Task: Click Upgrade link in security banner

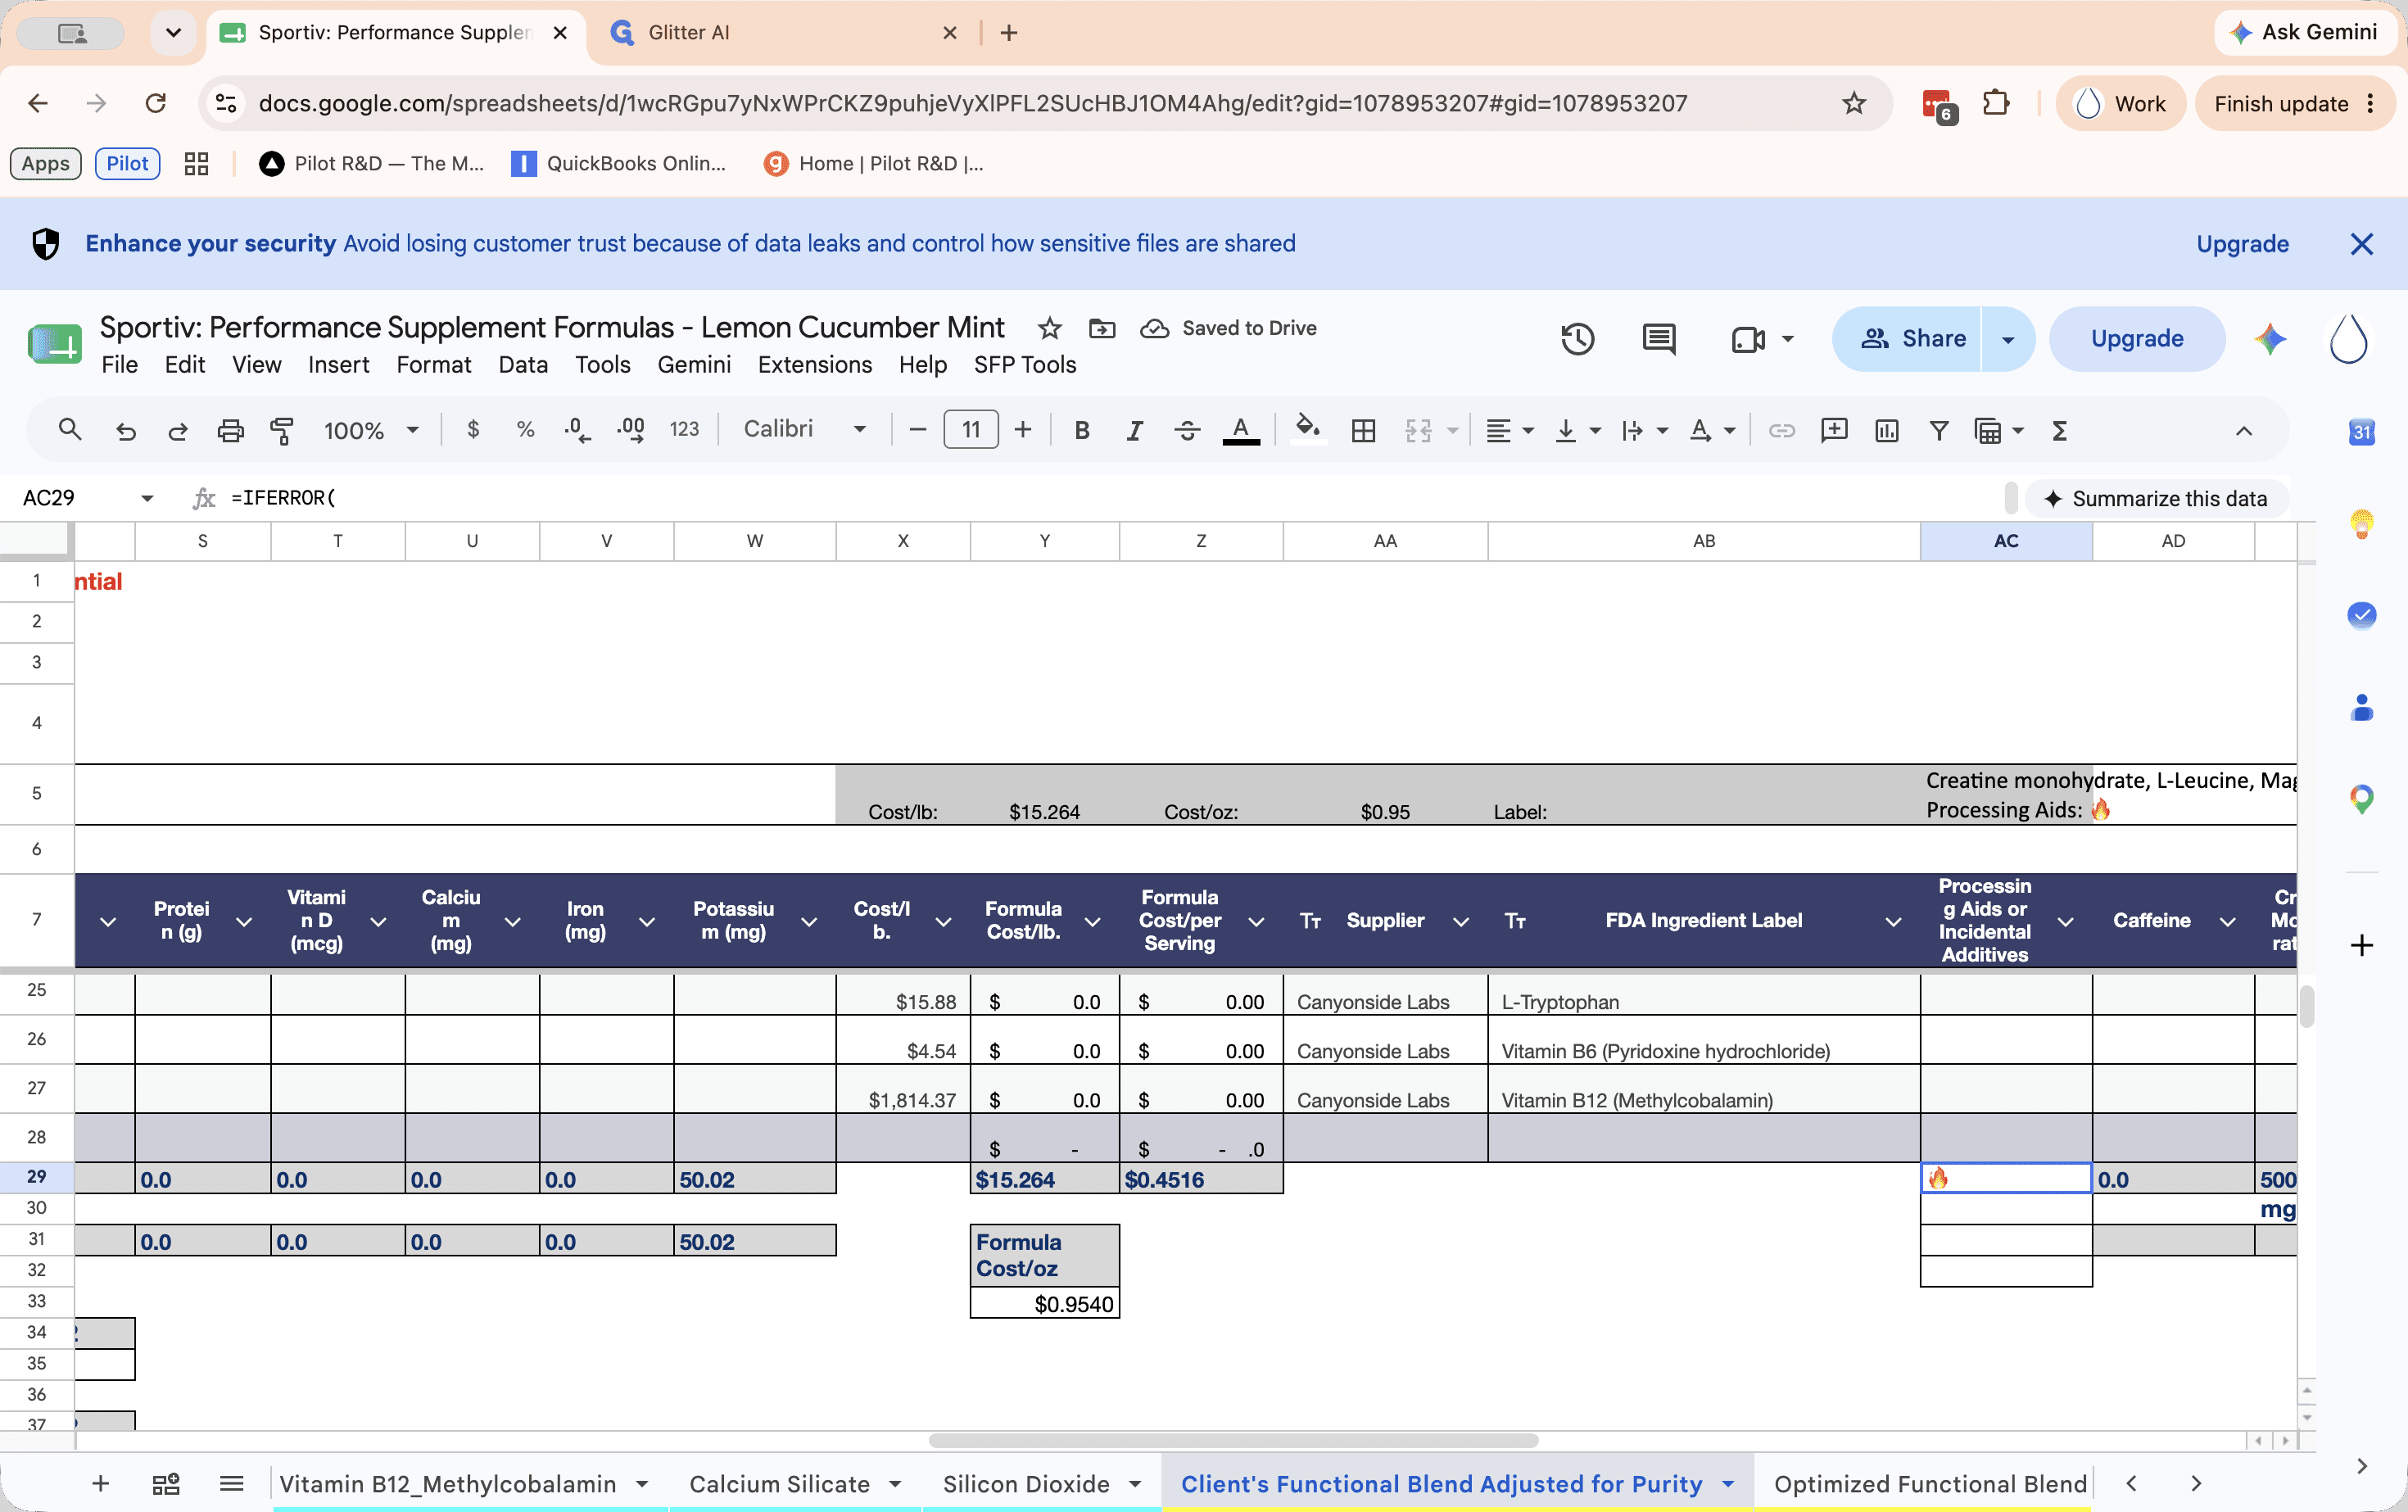Action: (x=2241, y=244)
